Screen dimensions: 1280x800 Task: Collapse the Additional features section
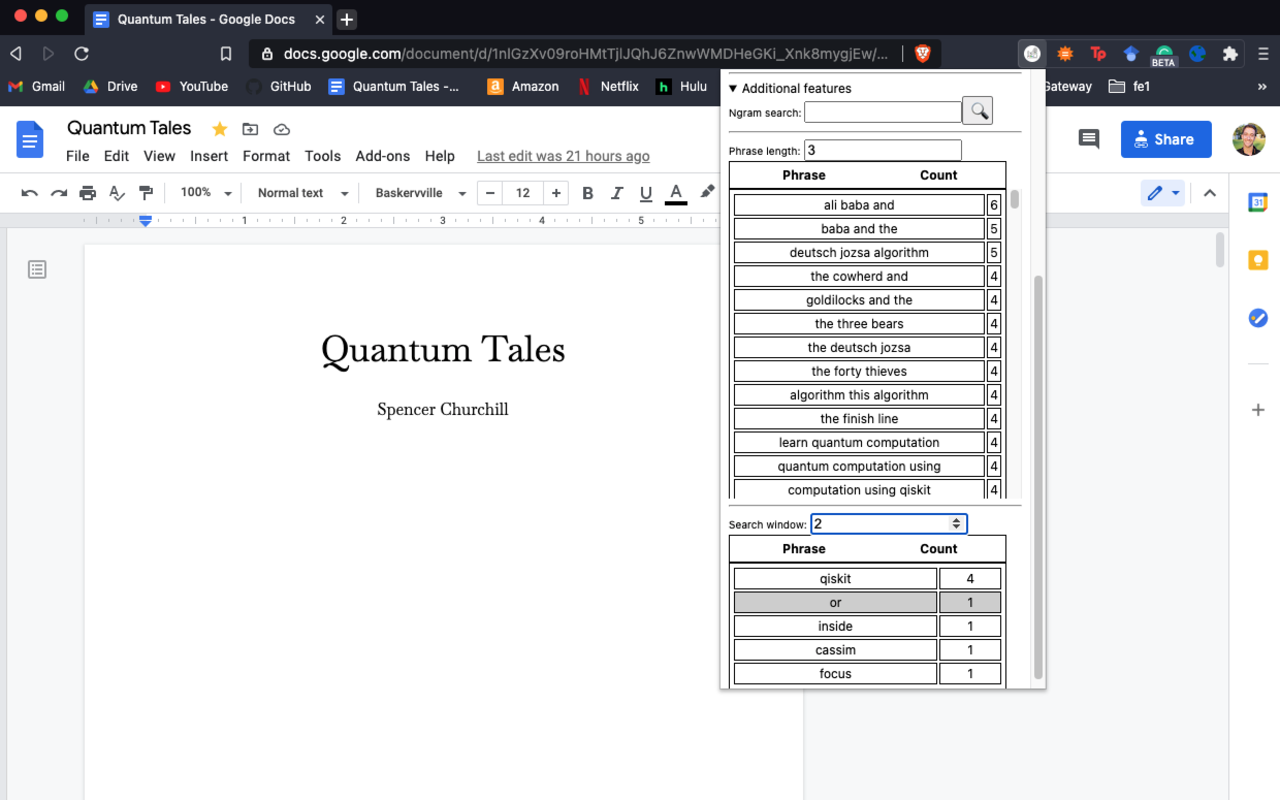point(733,88)
